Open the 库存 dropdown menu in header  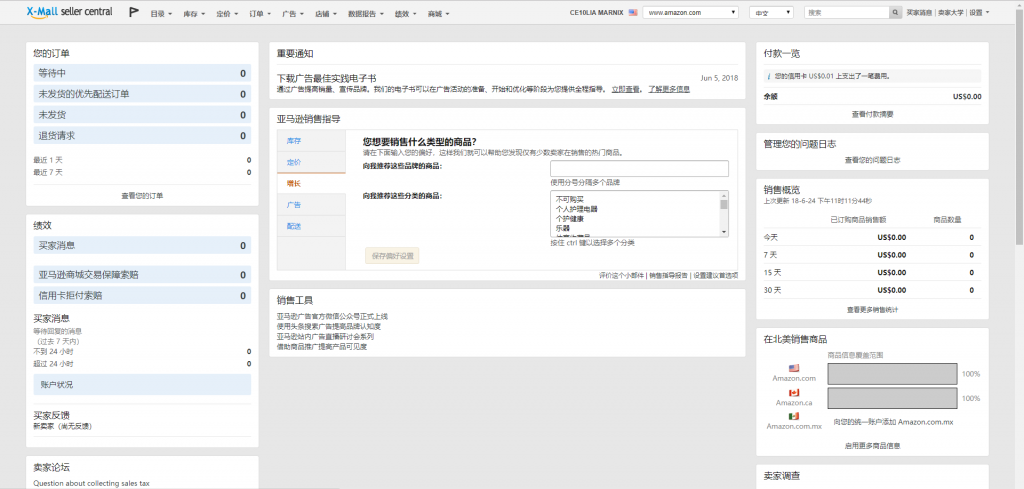194,14
